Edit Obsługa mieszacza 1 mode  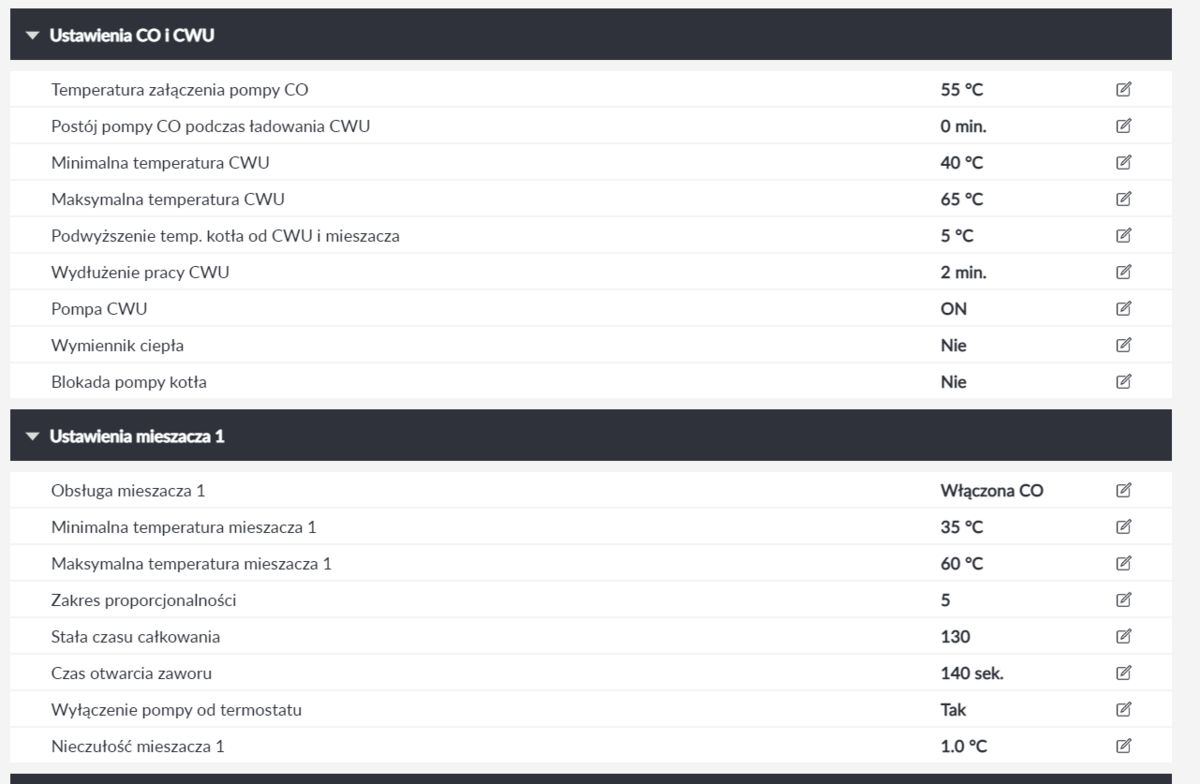[x=1123, y=491]
